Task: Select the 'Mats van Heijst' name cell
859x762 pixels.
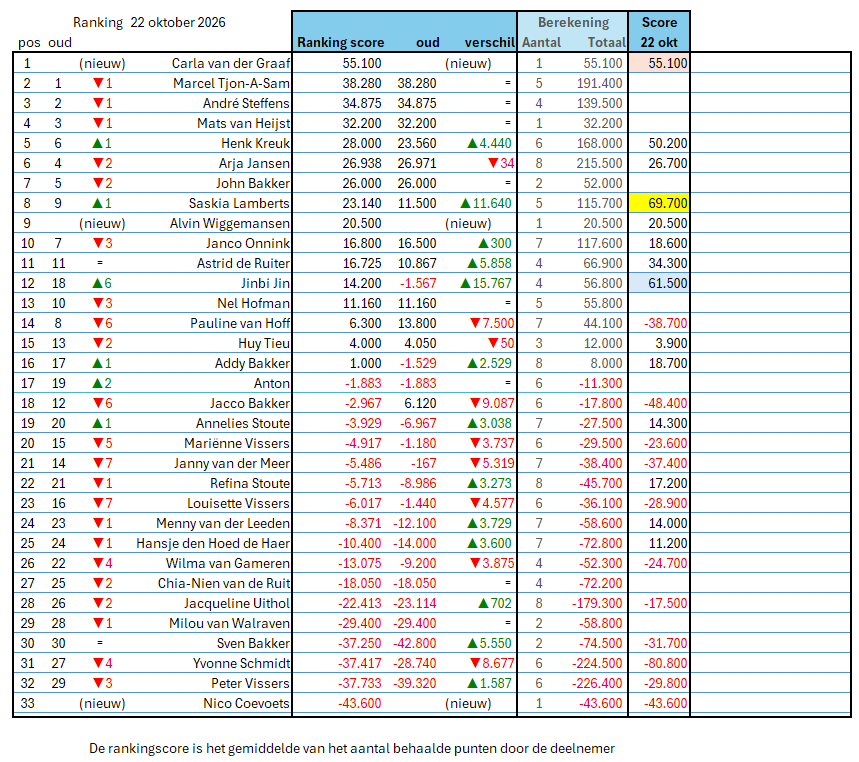Action: coord(243,123)
